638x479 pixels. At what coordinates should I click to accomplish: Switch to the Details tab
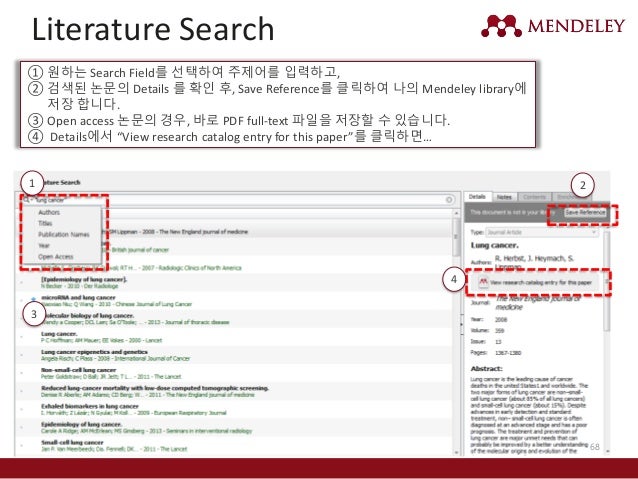(478, 197)
